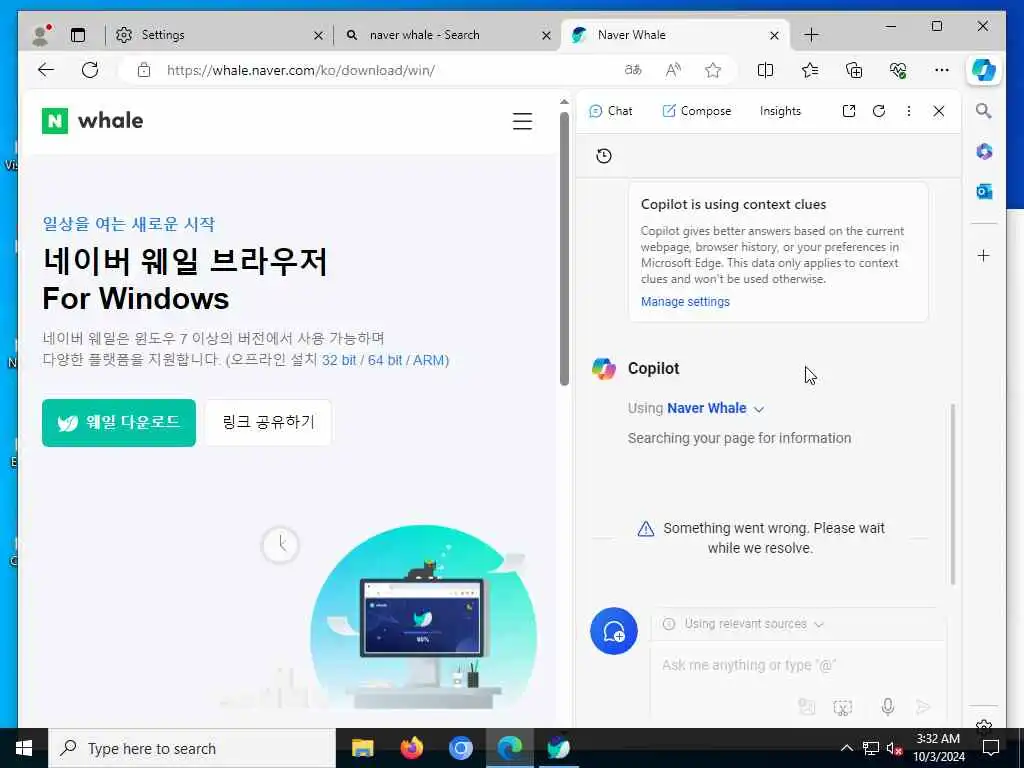Open the Favorites list
This screenshot has height=768, width=1024.
click(x=810, y=70)
